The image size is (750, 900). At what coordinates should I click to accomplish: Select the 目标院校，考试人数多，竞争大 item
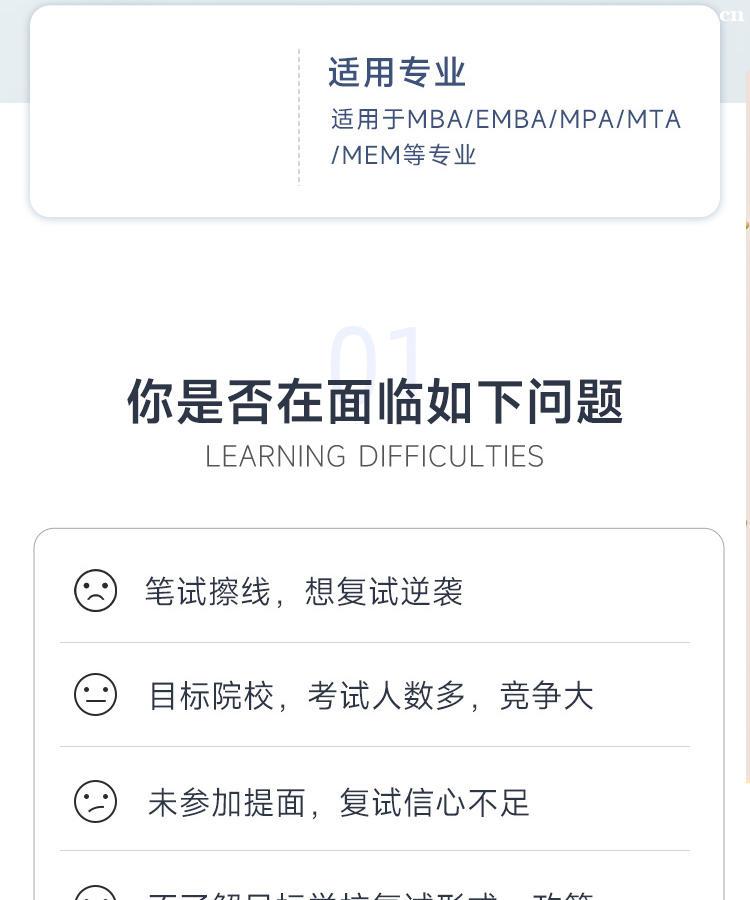click(x=370, y=695)
